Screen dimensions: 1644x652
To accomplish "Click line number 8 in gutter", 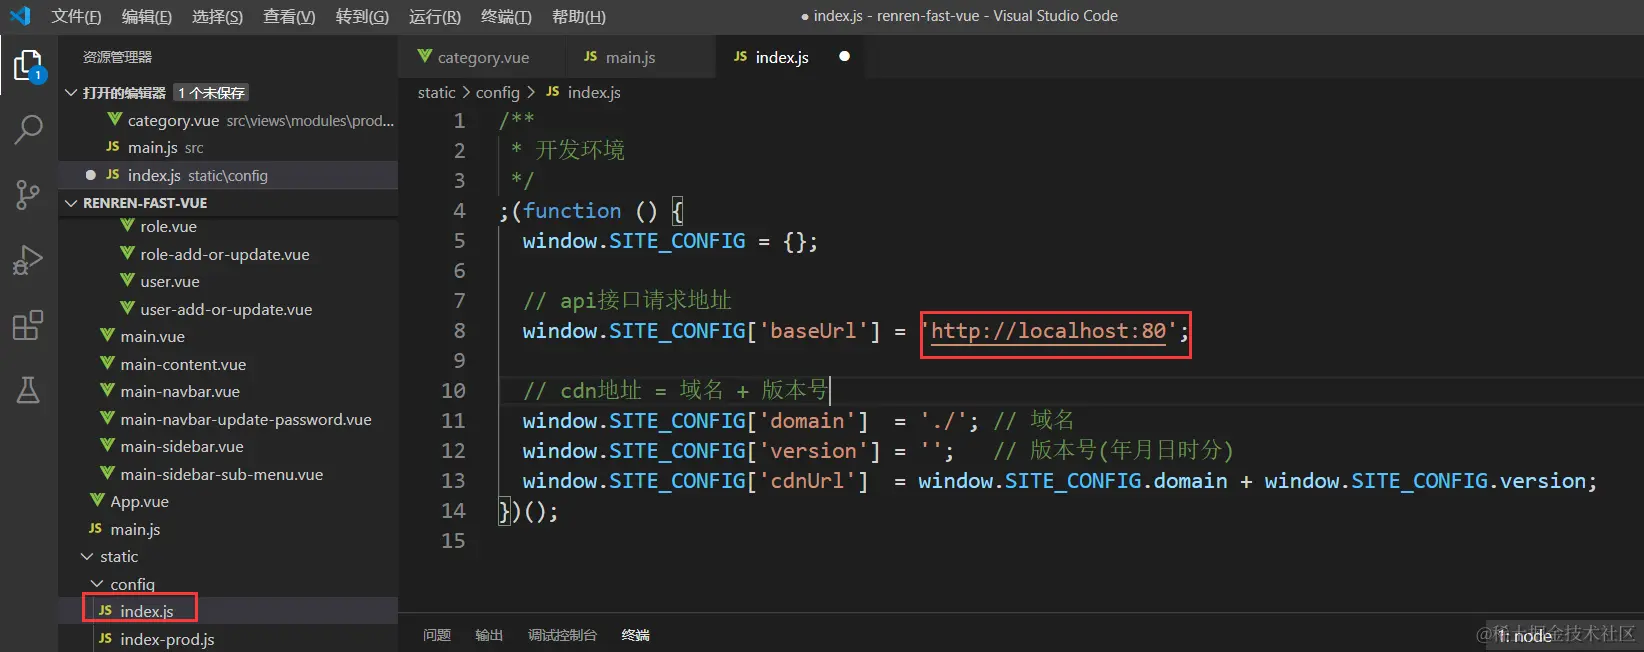I will [x=459, y=331].
